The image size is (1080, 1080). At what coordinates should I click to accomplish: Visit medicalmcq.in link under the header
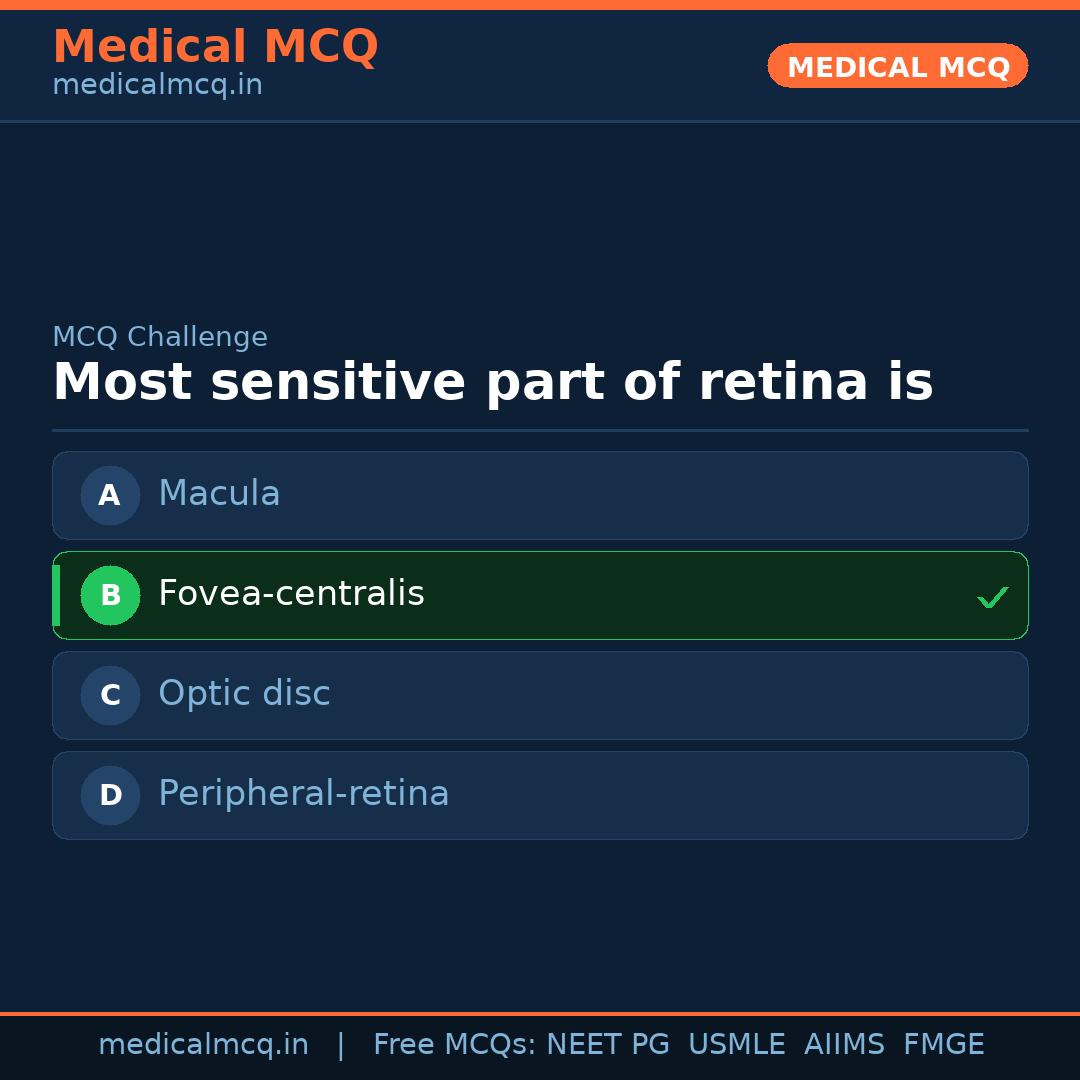coord(157,86)
